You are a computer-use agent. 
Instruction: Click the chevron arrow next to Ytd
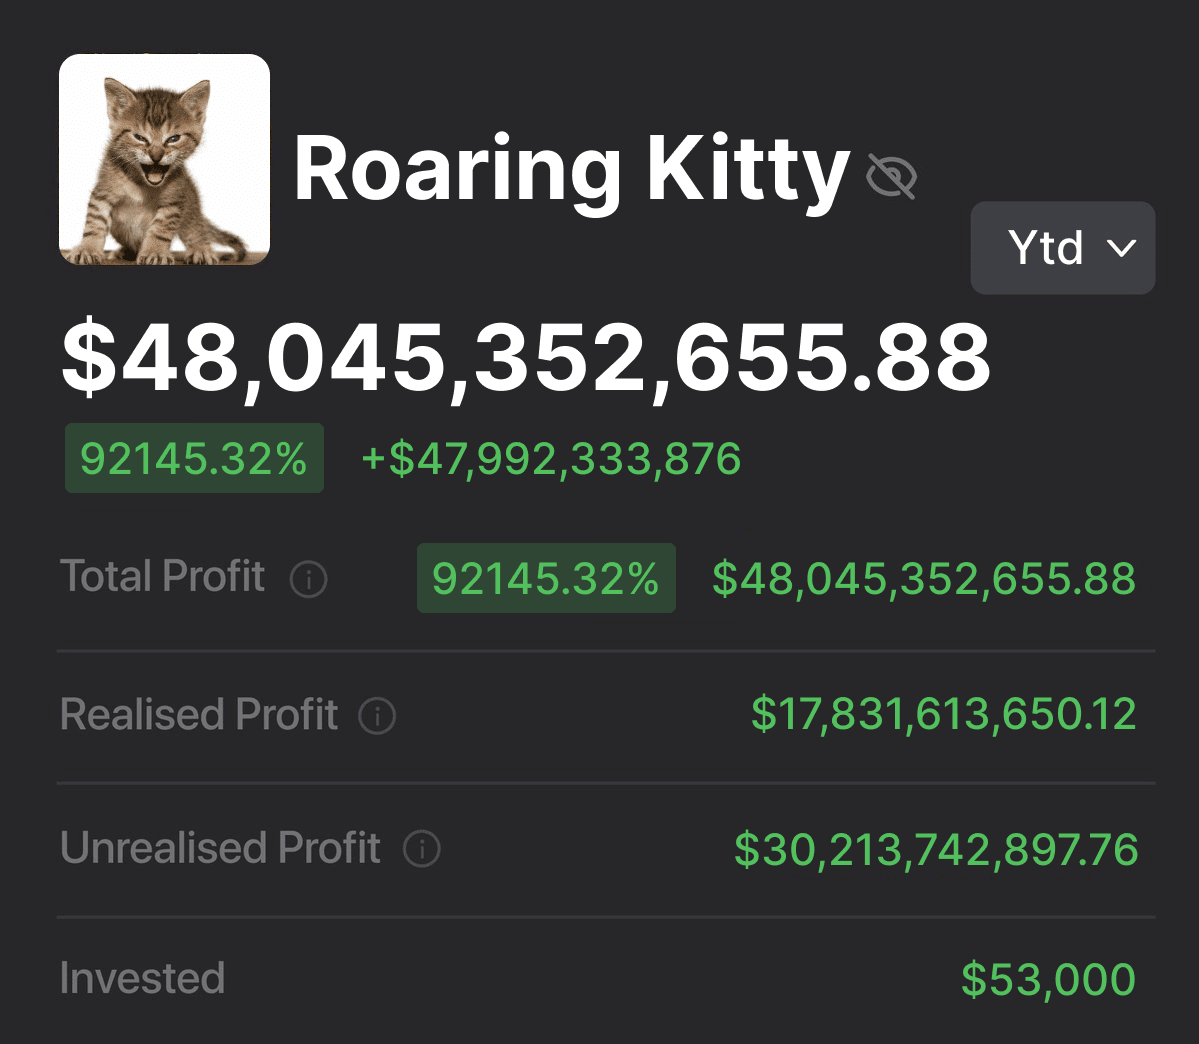tap(1122, 248)
